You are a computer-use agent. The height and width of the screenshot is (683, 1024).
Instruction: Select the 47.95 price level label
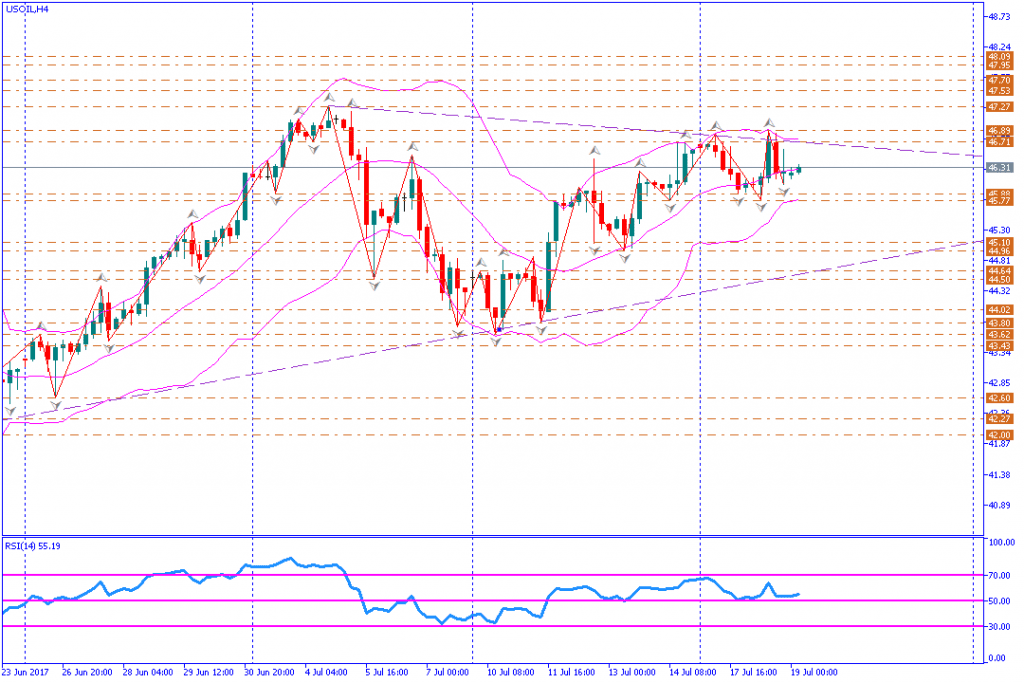pyautogui.click(x=1000, y=65)
